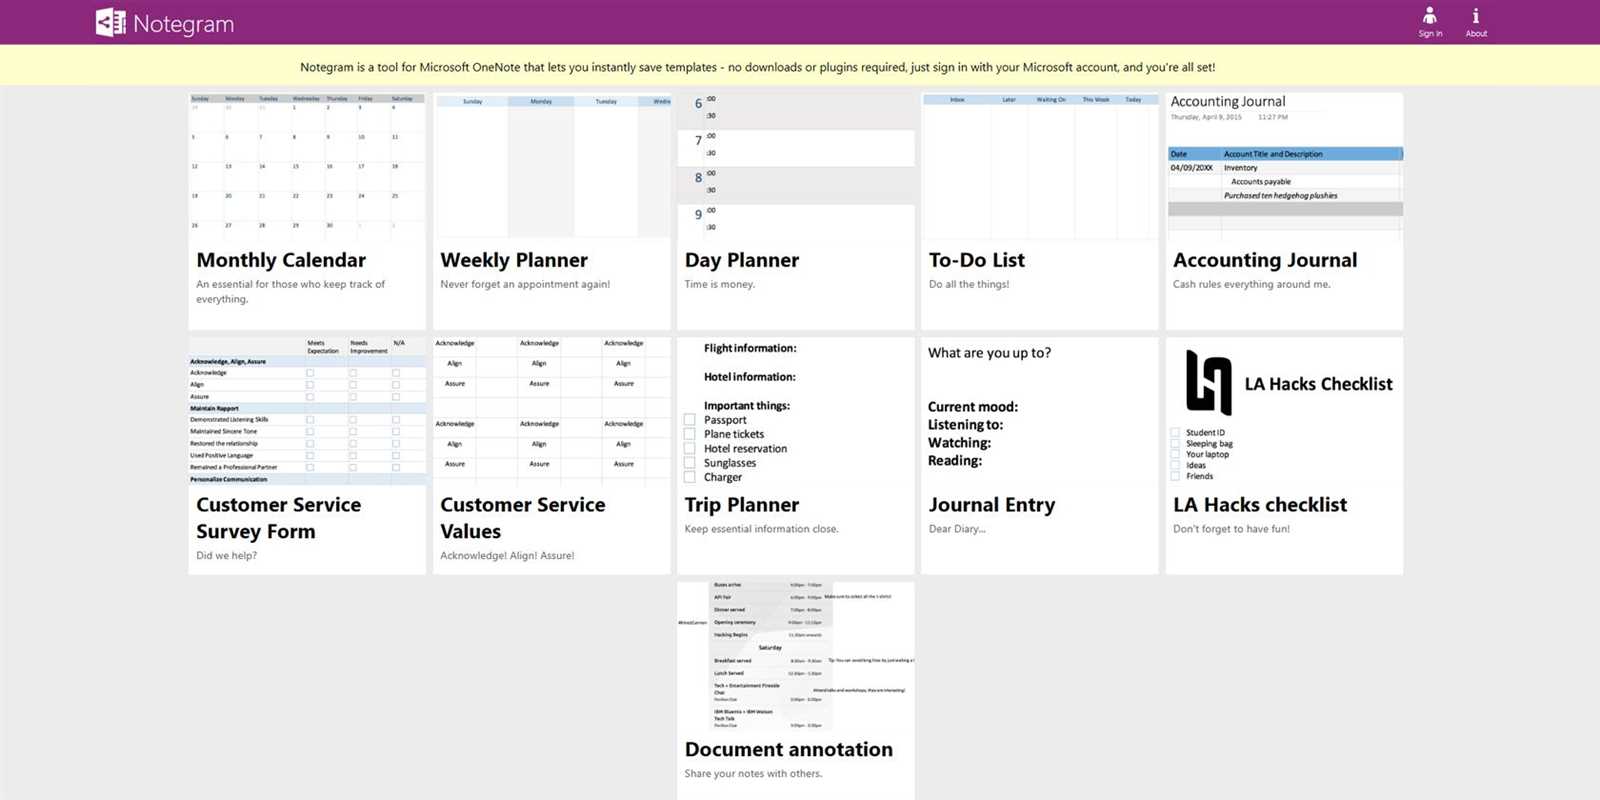Open To-Do List template thumbnail
The image size is (1600, 800).
[1040, 165]
